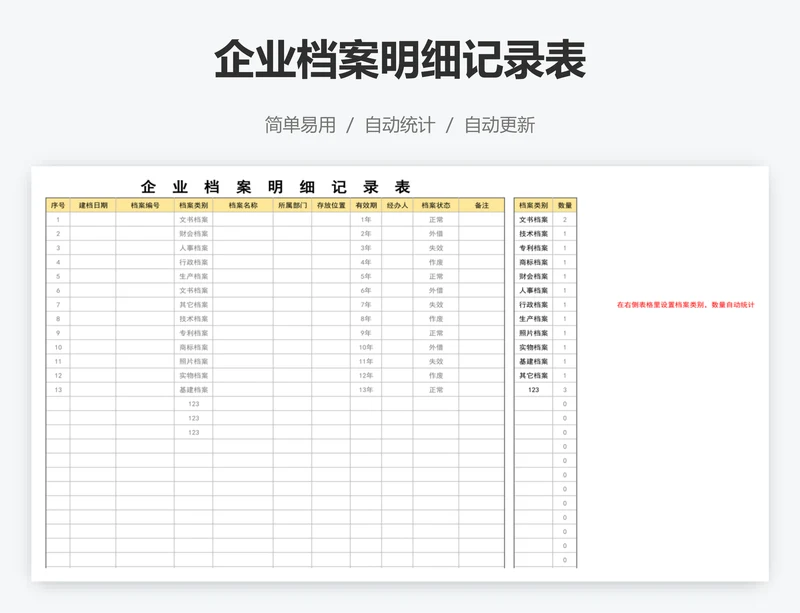Click 档案类别 header next to 数量 column
Viewport: 800px width, 613px height.
click(x=533, y=205)
